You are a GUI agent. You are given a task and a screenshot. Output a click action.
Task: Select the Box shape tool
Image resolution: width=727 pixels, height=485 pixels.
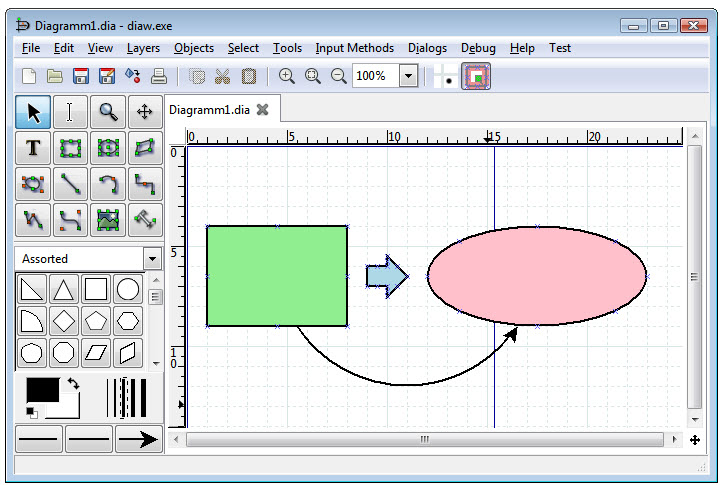[70, 148]
